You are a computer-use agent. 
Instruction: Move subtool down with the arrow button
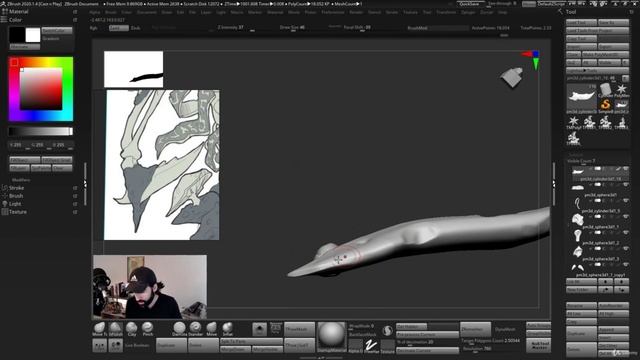622,282
